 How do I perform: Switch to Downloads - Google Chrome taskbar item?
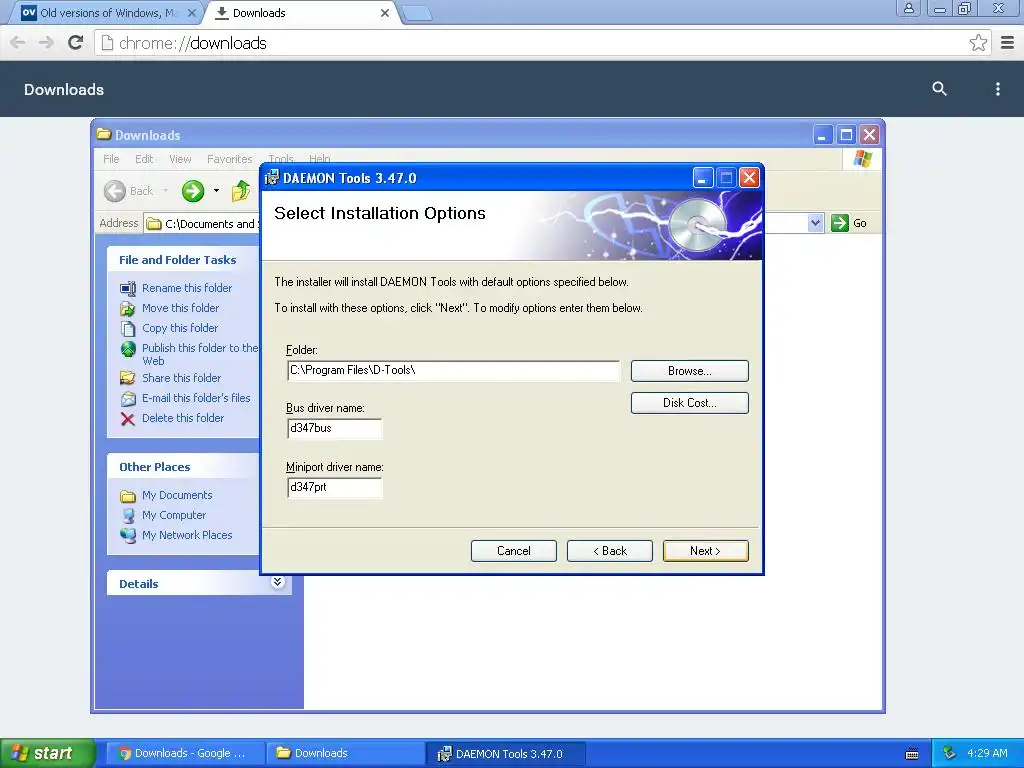pyautogui.click(x=185, y=753)
